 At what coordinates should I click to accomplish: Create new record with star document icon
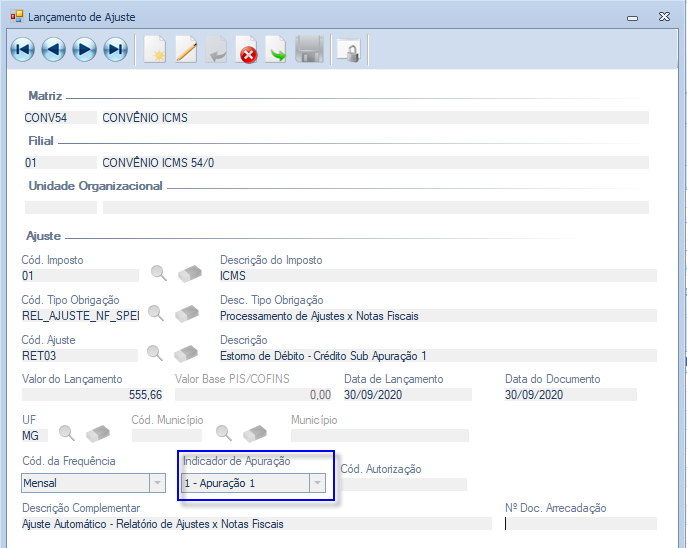pyautogui.click(x=155, y=49)
